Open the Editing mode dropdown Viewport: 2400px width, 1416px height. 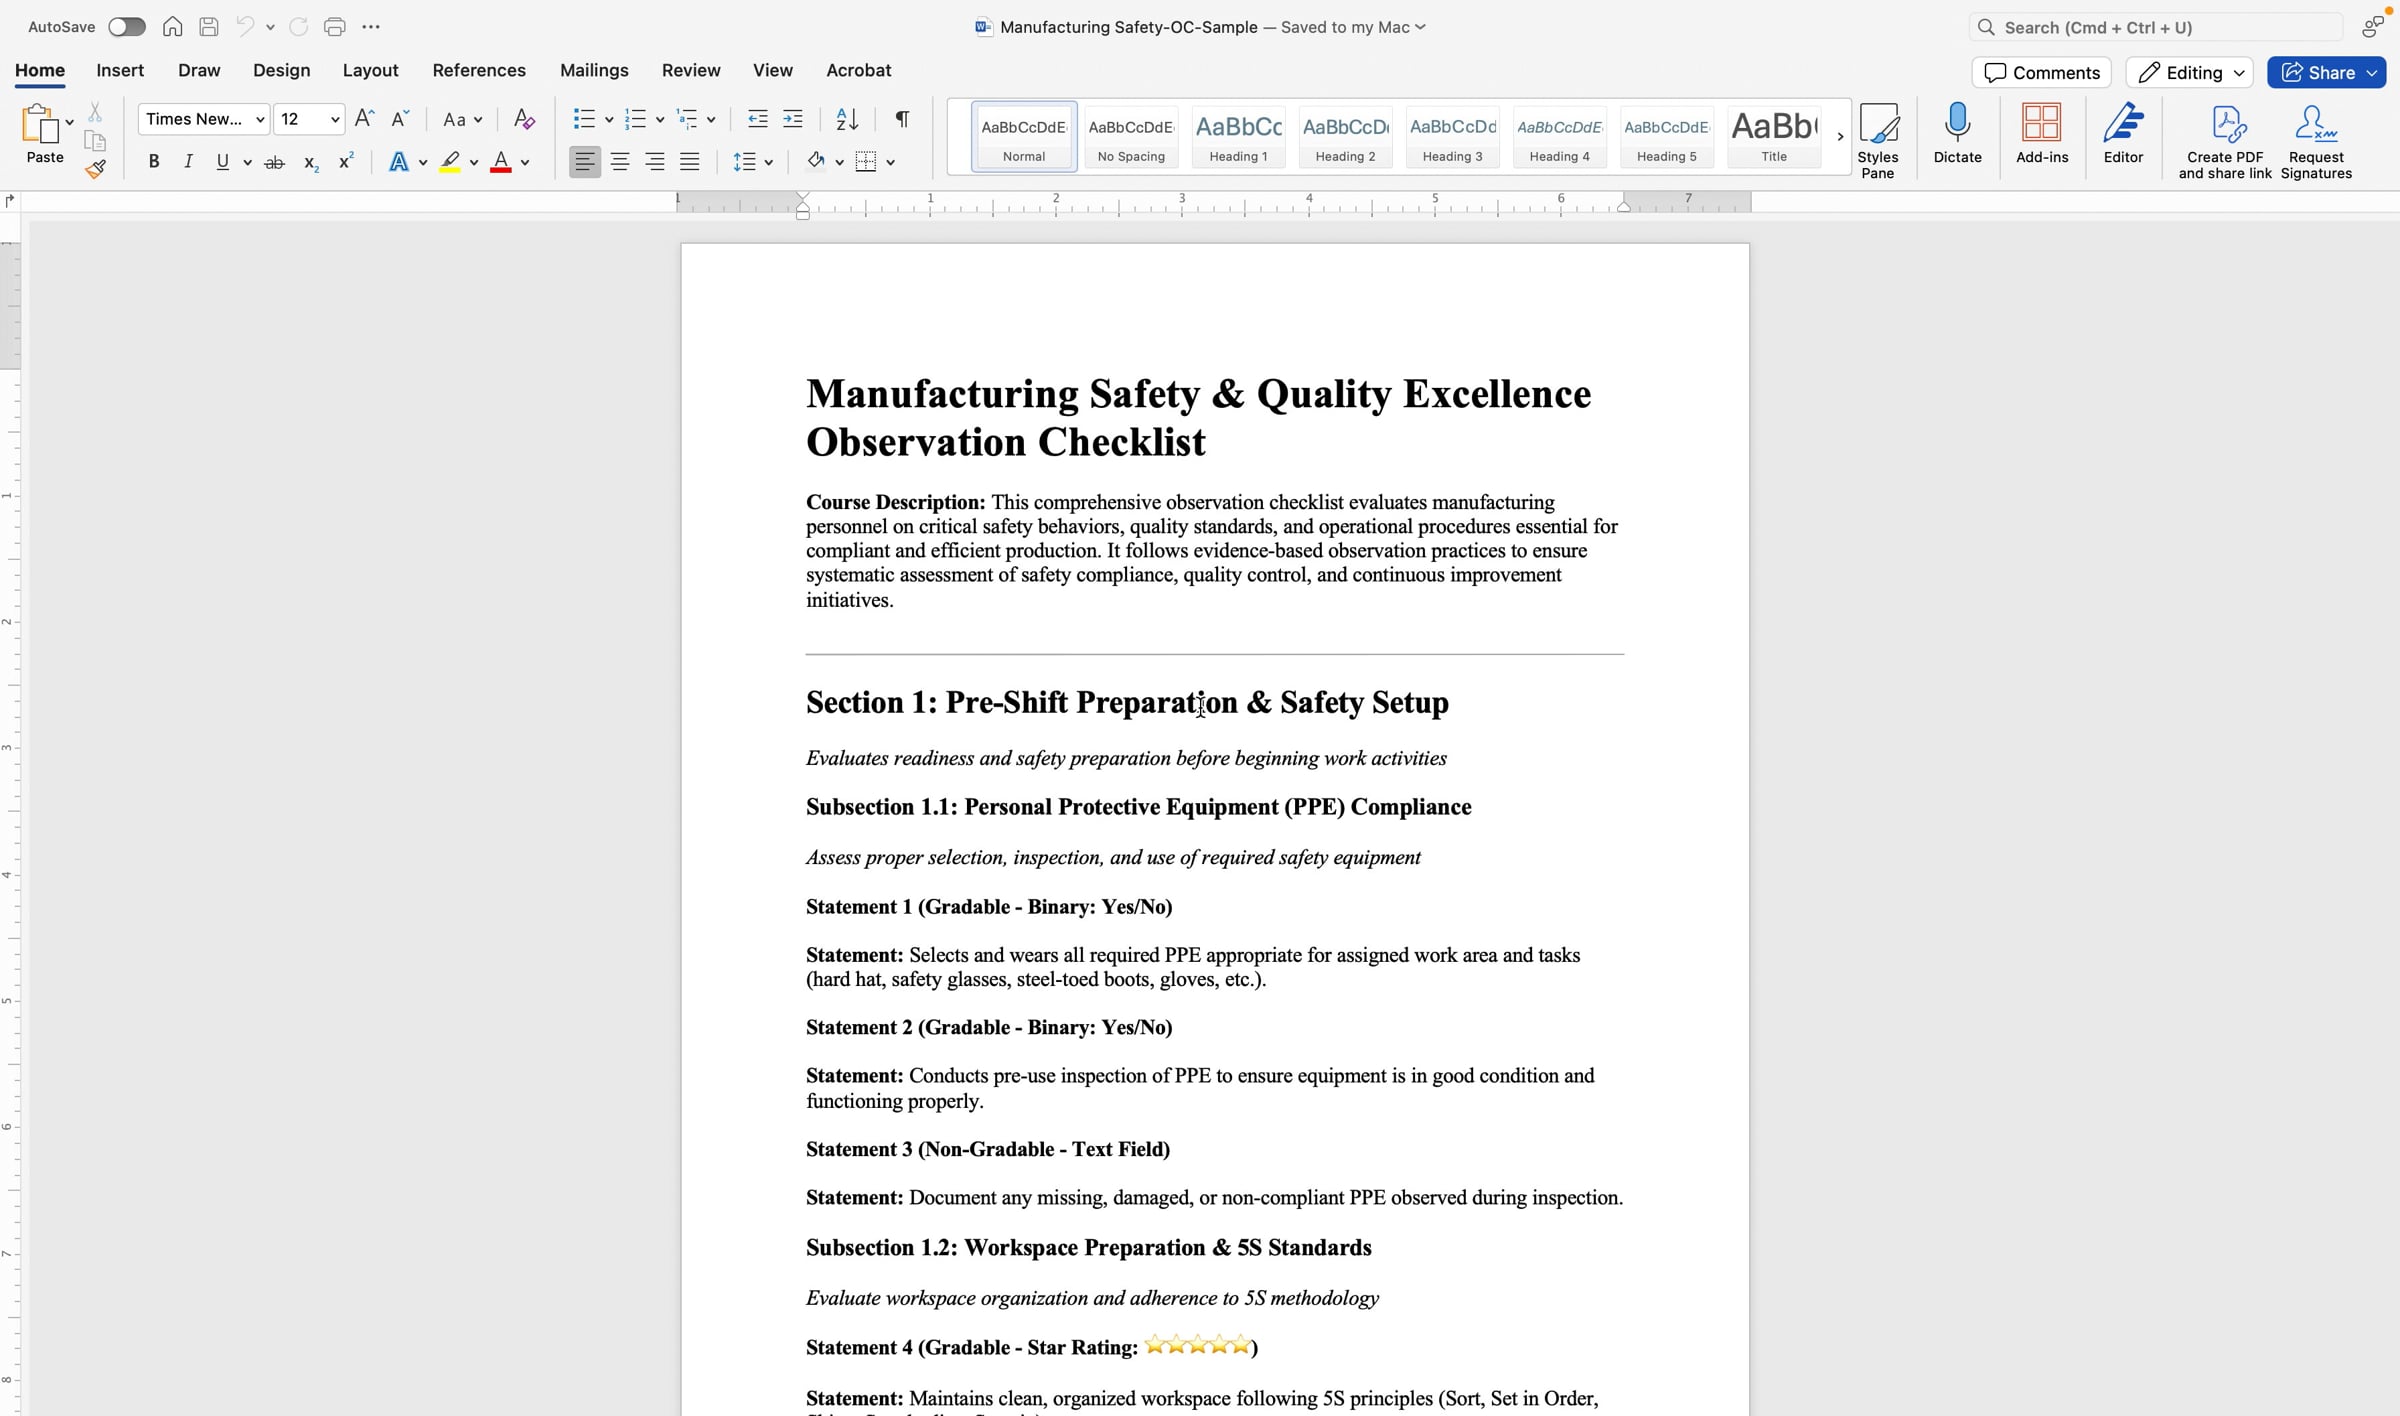pos(2190,72)
